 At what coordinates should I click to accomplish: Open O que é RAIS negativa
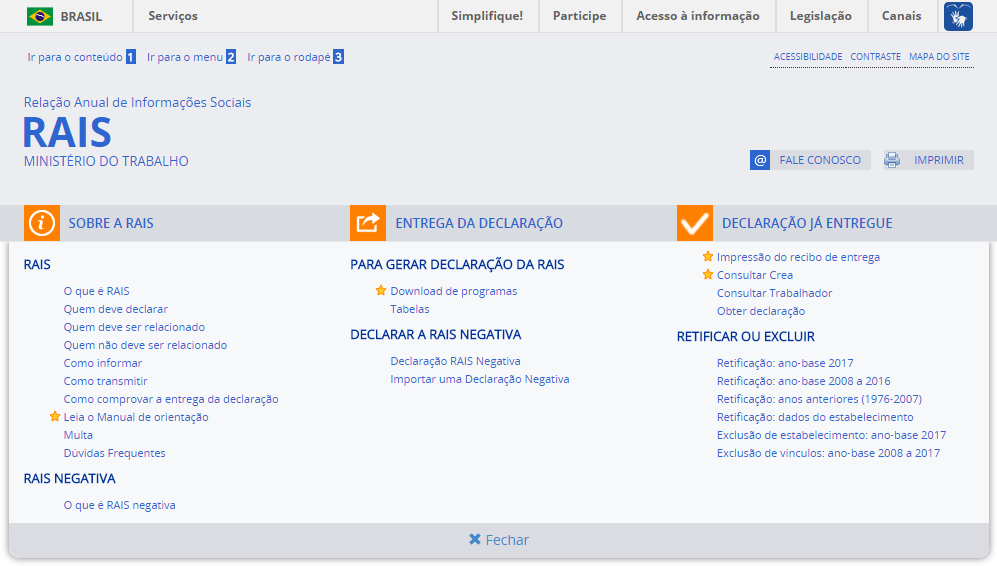pyautogui.click(x=120, y=505)
